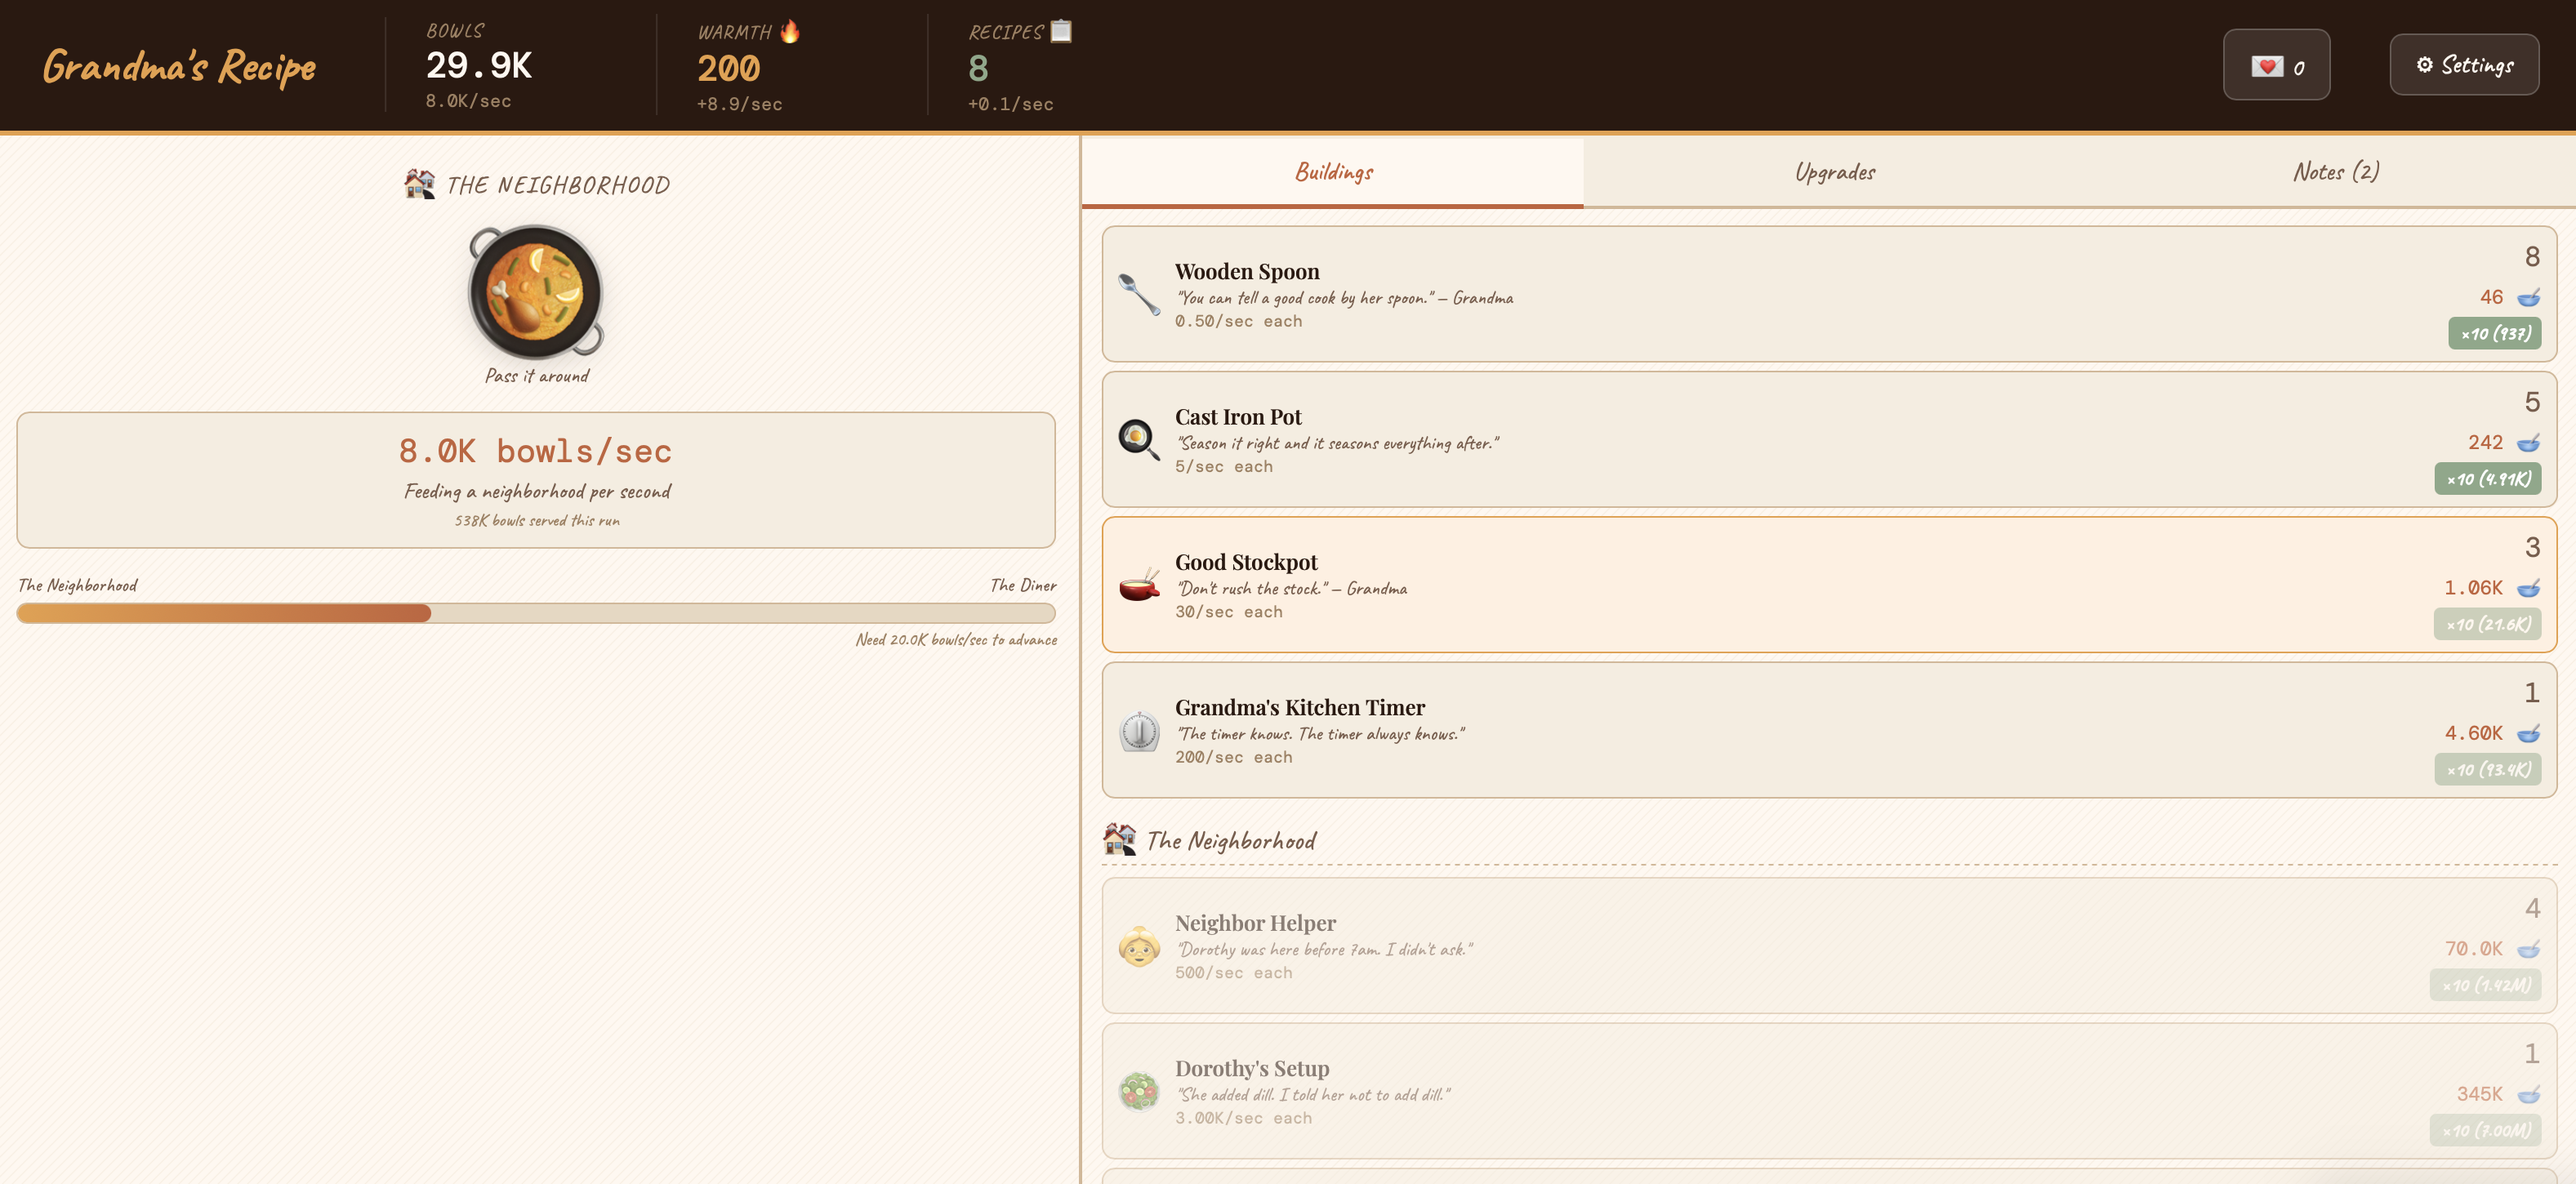Buy ten Kitchen Timers with ×10 (93.4K)
The width and height of the screenshot is (2576, 1184).
pos(2488,769)
